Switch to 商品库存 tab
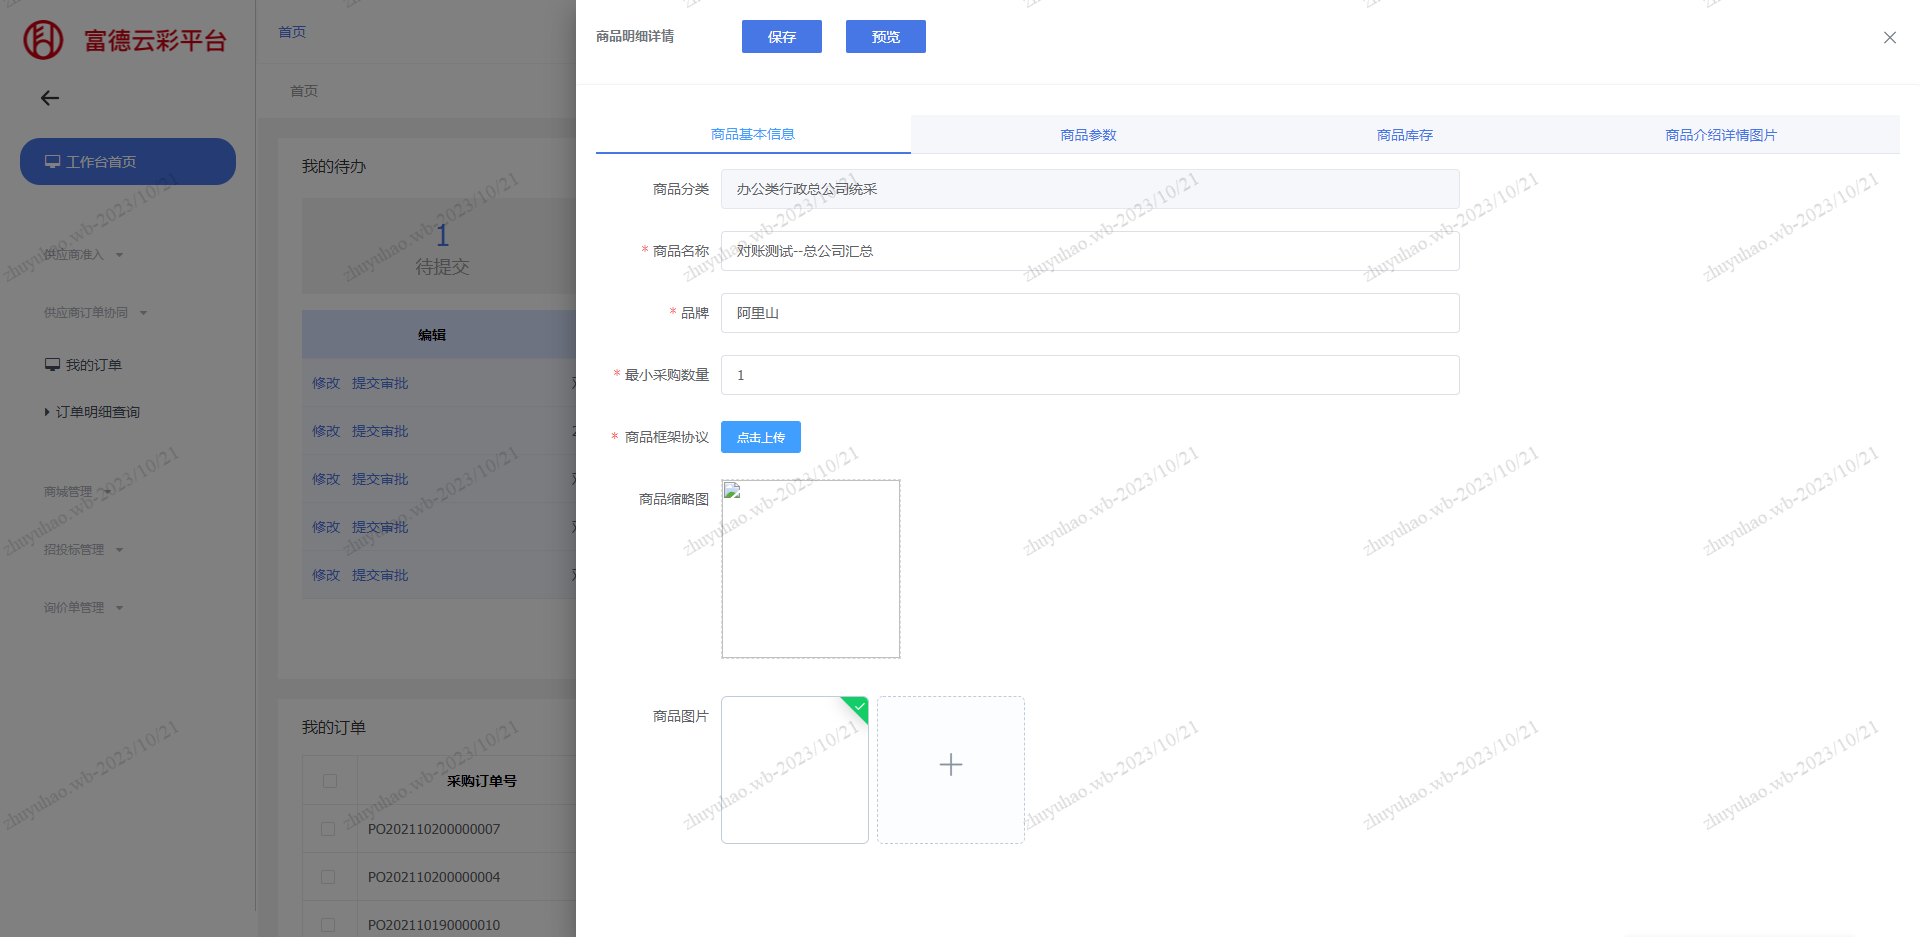Image resolution: width=1920 pixels, height=937 pixels. (x=1405, y=135)
